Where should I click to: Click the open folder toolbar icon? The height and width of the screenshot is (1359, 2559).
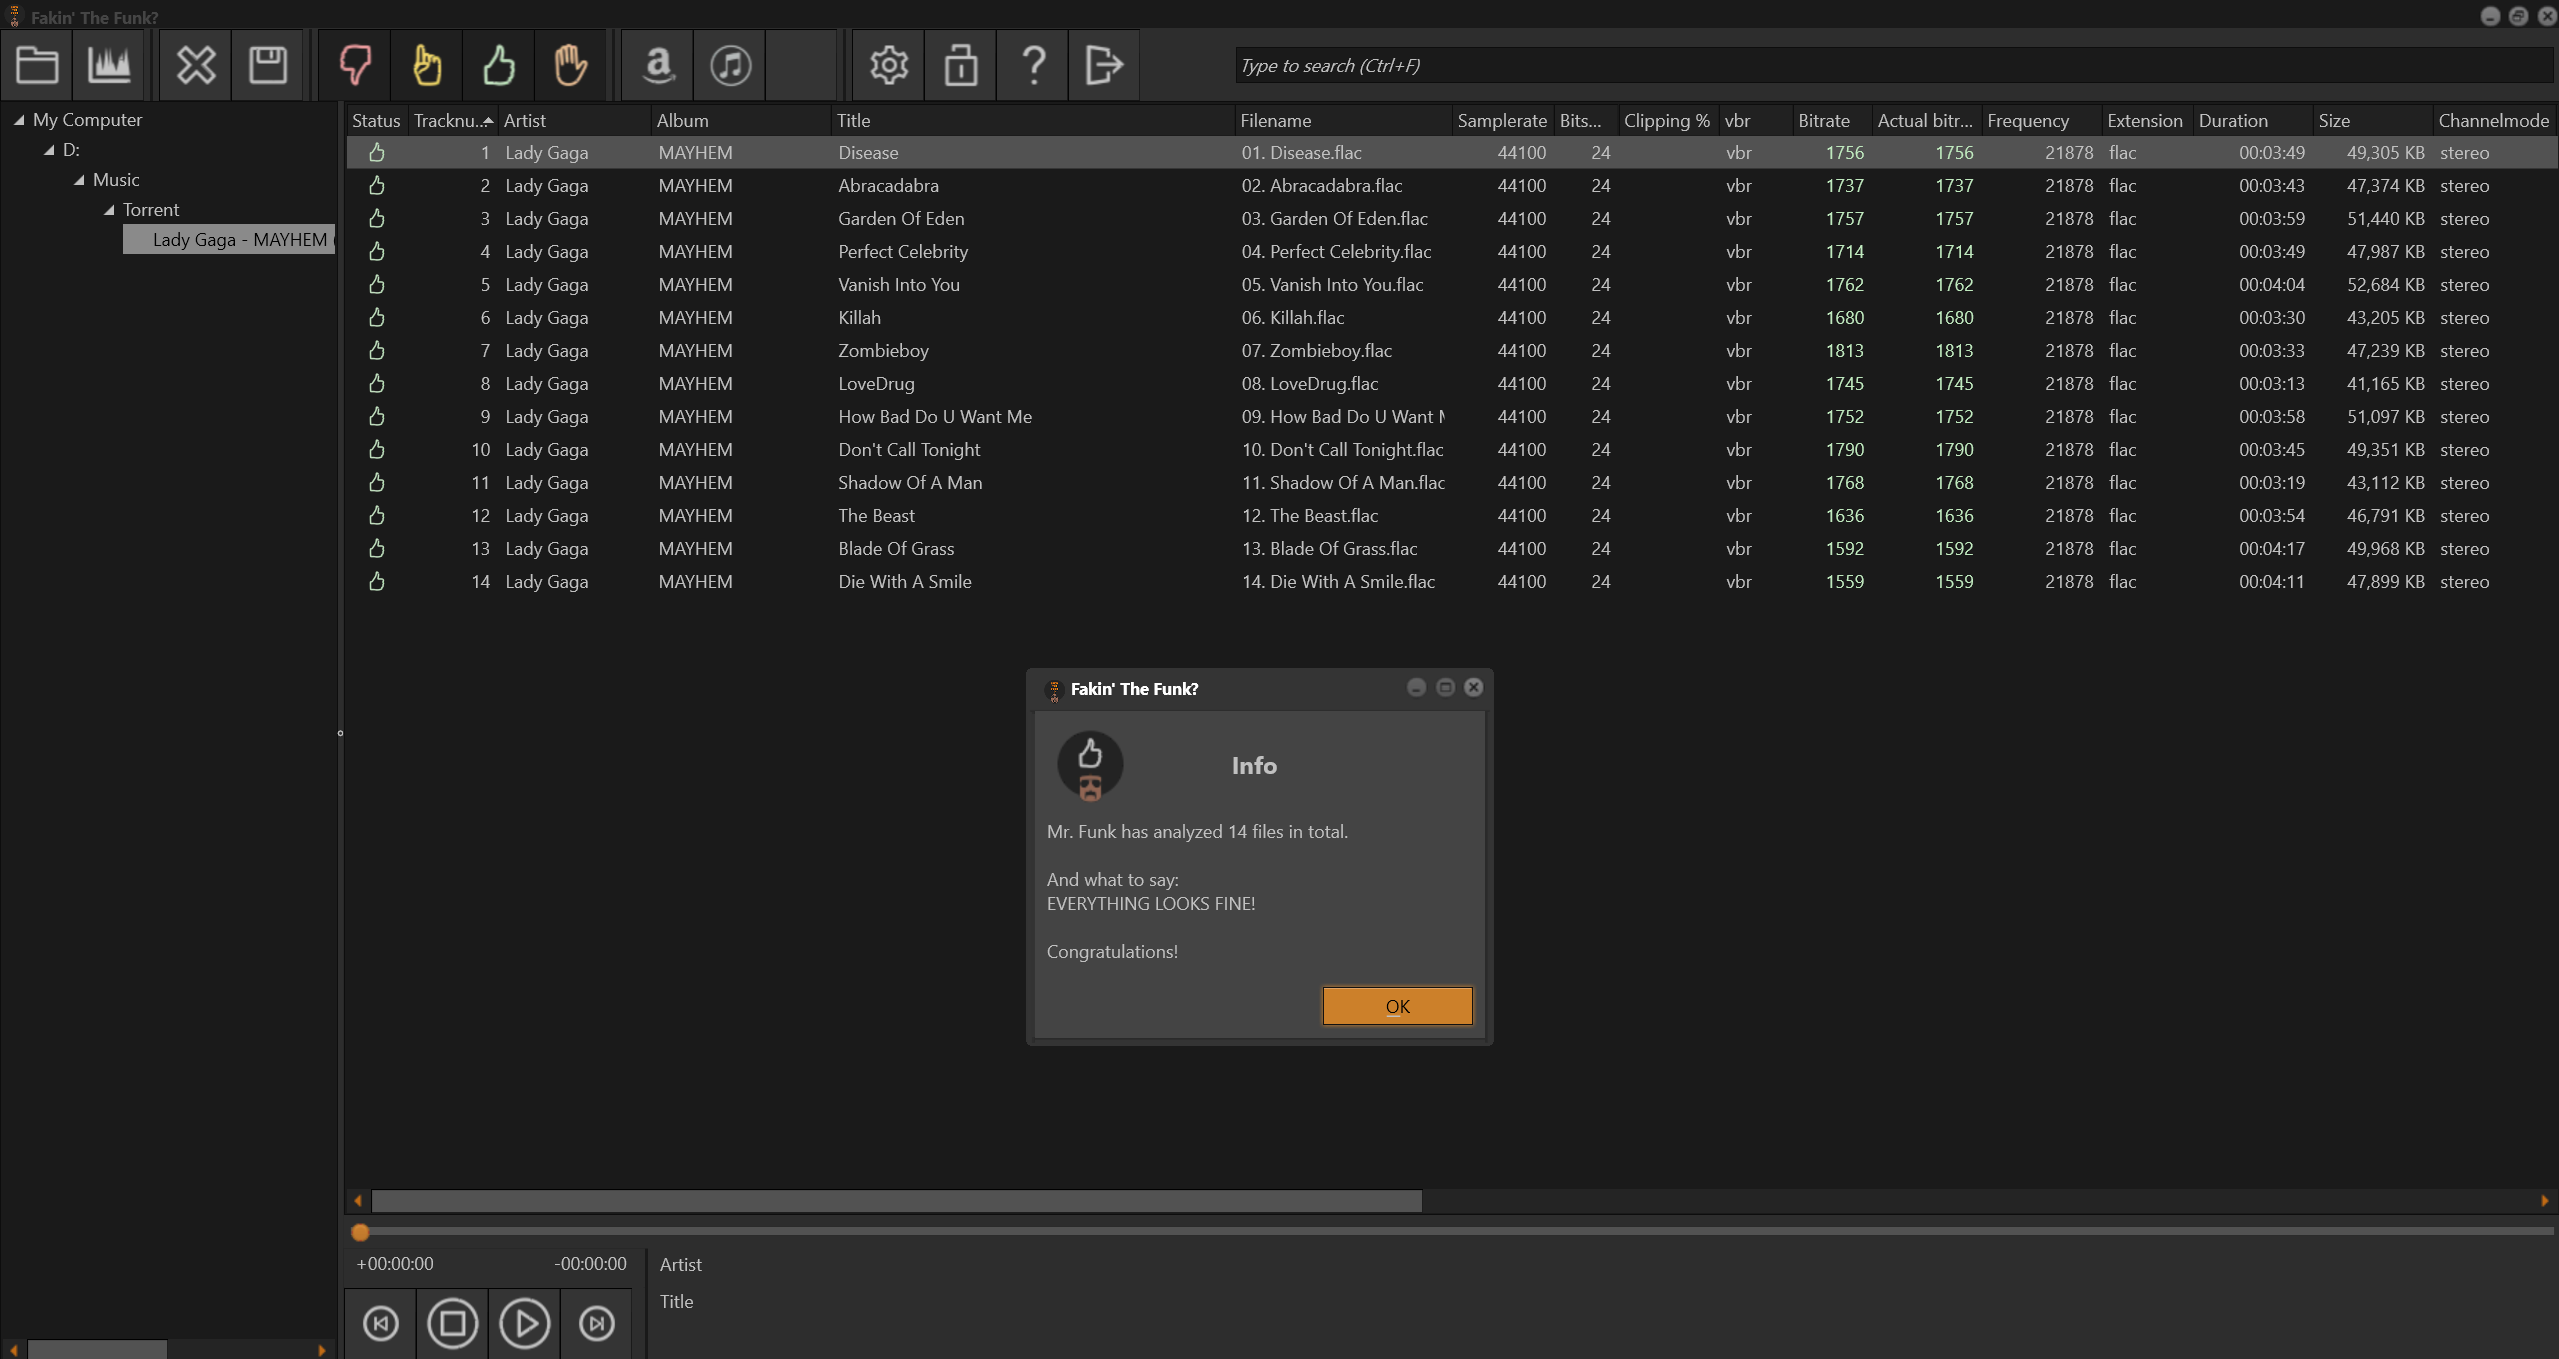(x=37, y=66)
